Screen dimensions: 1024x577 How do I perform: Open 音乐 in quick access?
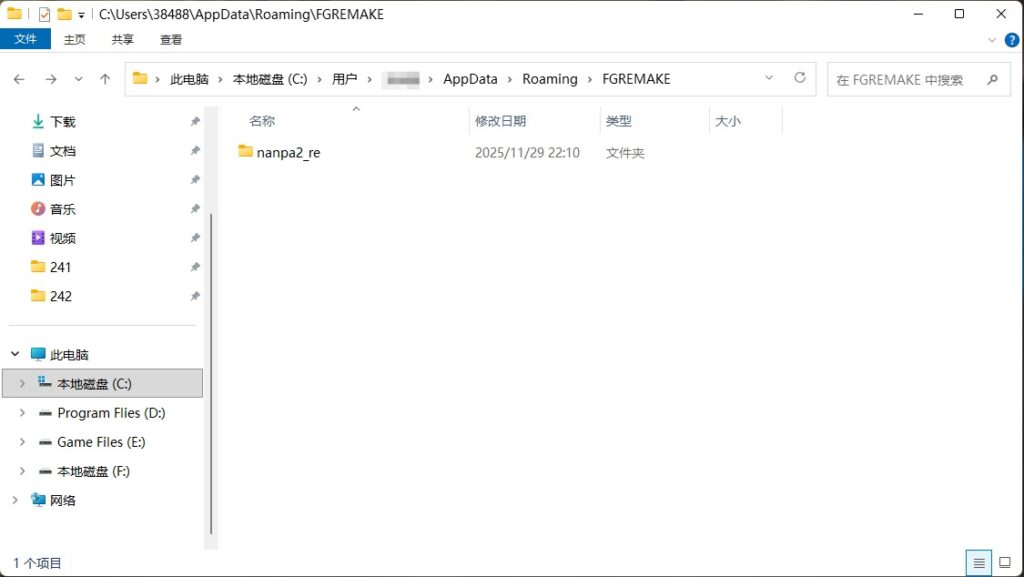(63, 209)
